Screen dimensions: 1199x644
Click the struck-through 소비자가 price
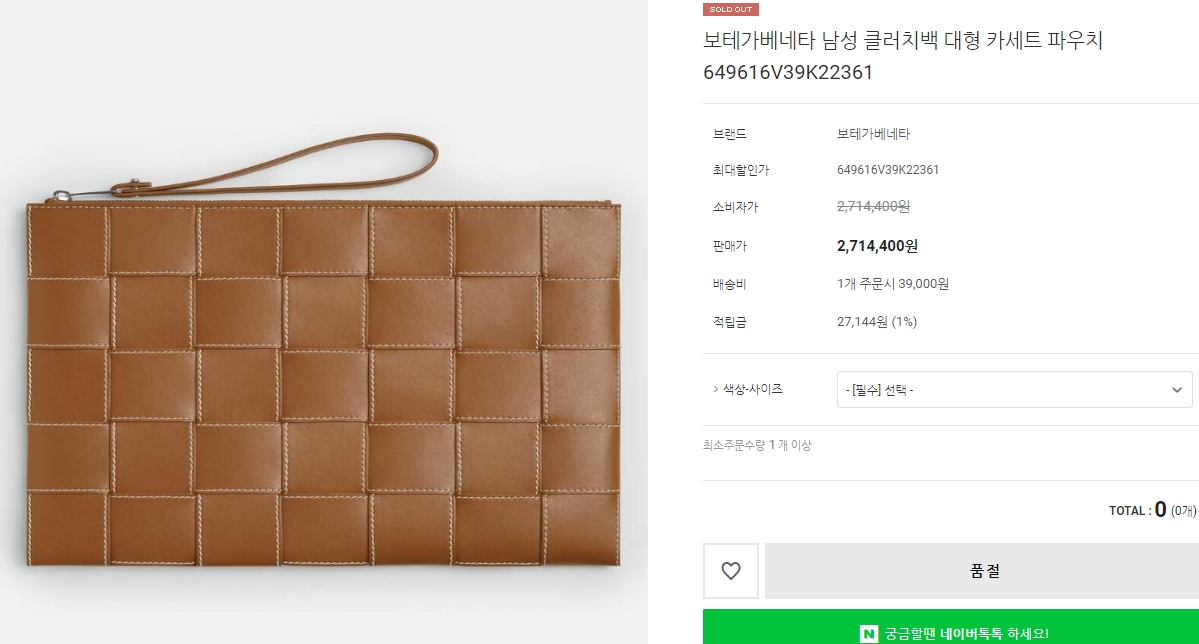(x=872, y=207)
